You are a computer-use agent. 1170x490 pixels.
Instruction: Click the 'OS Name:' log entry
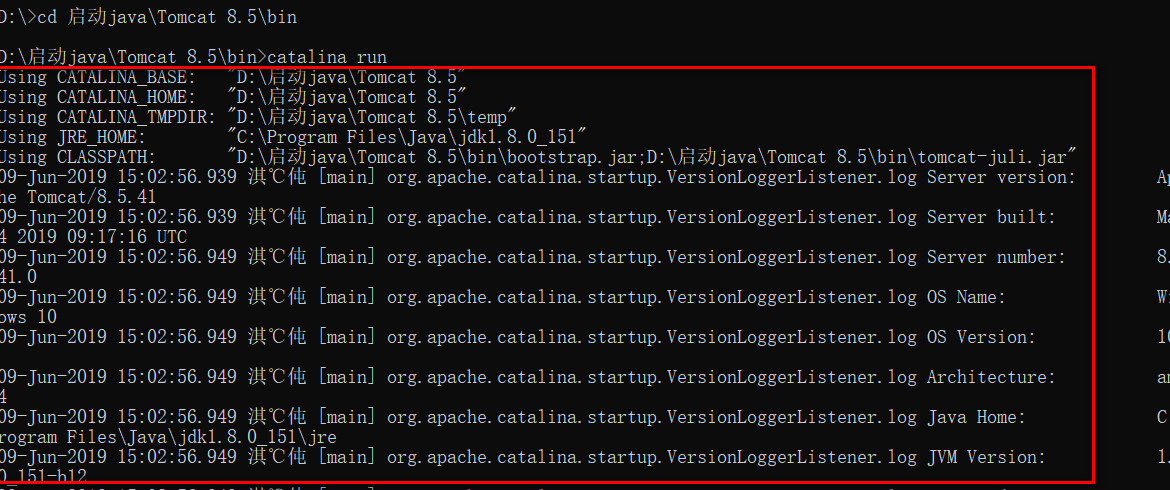point(966,297)
